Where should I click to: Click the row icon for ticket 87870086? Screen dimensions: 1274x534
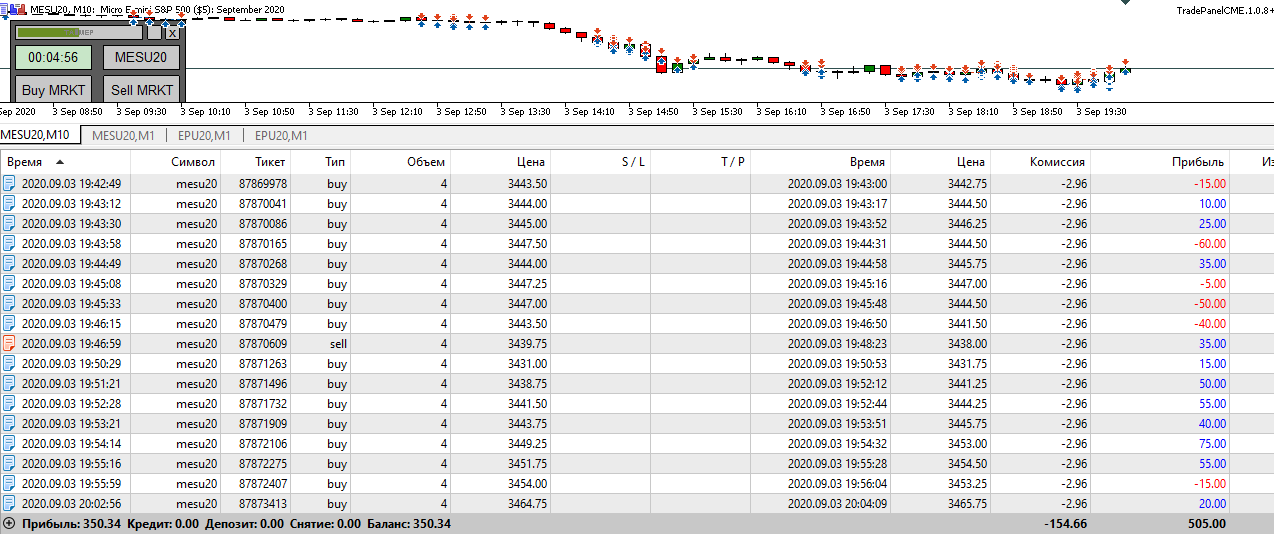pos(9,223)
